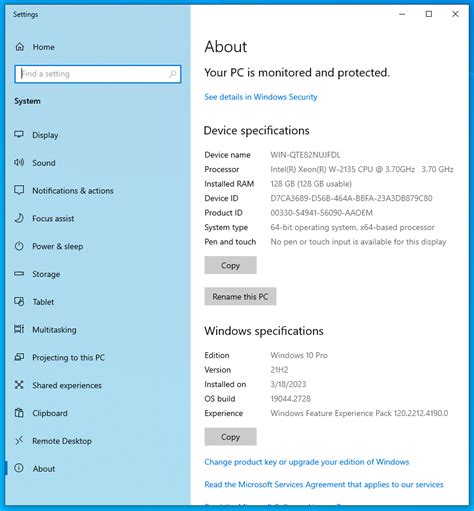Click the Windows specifications heading

pyautogui.click(x=264, y=331)
